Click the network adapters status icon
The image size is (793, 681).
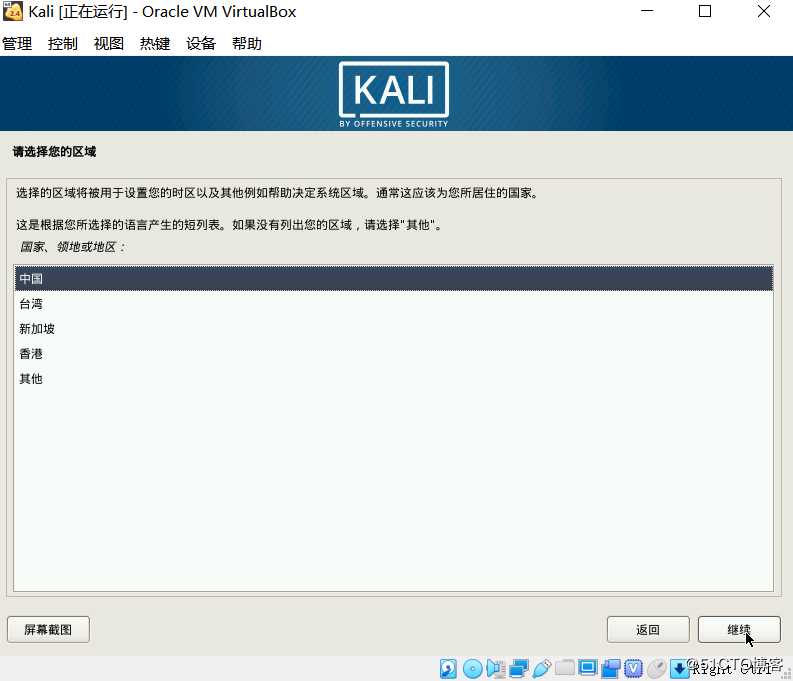coord(518,669)
